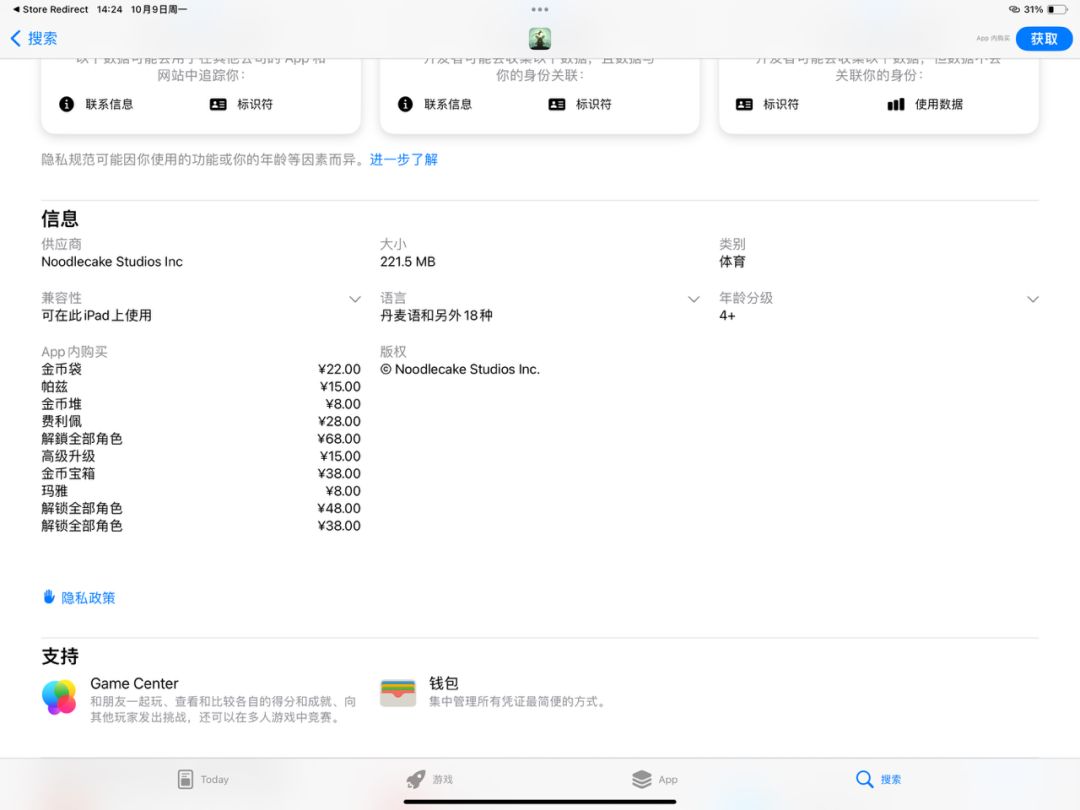
Task: Tap the home indicator bar
Action: 540,802
